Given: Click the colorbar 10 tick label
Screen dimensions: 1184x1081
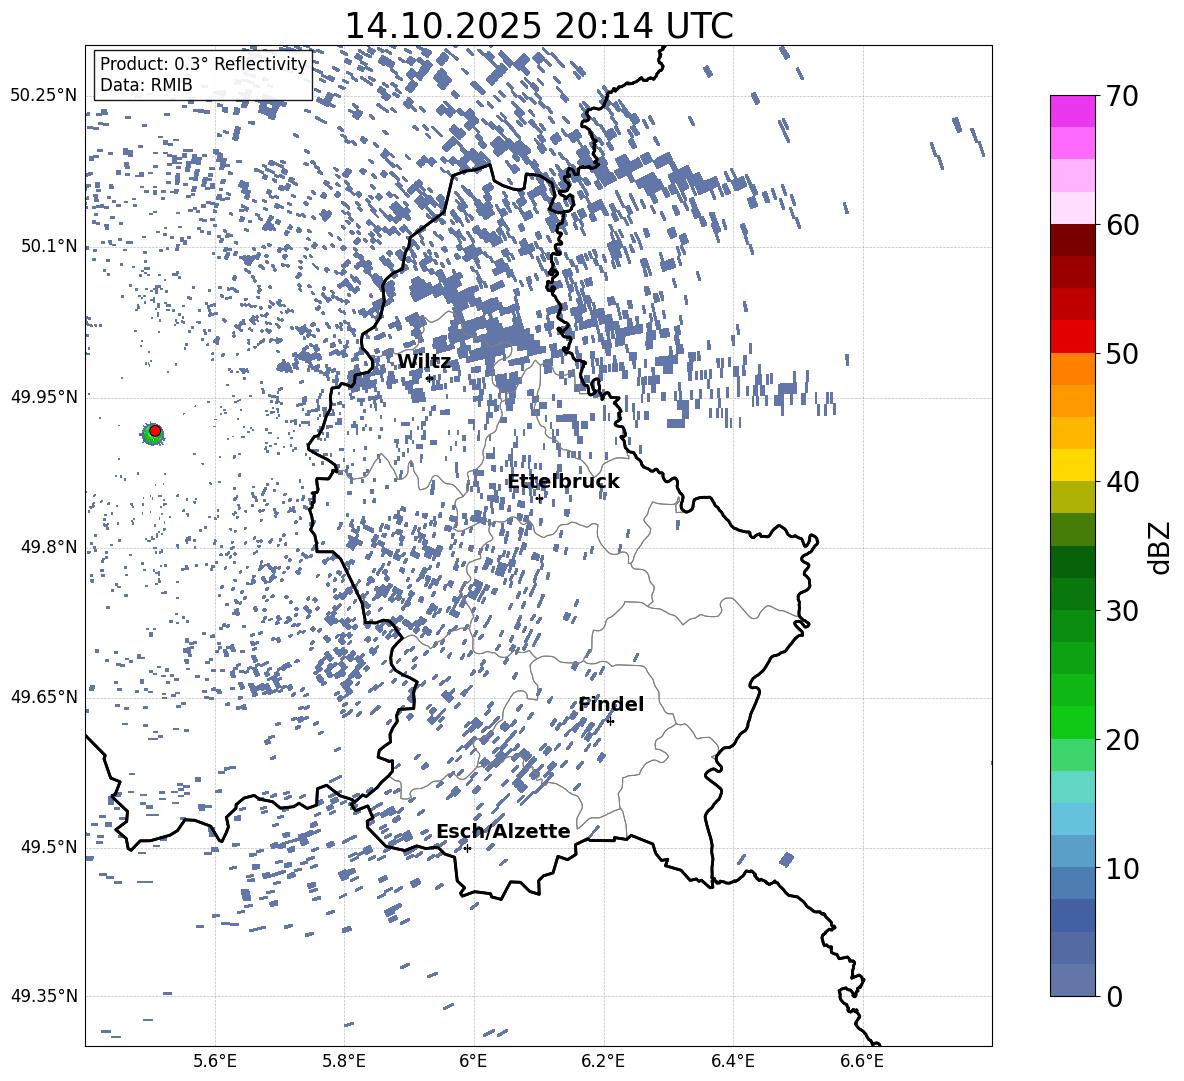Looking at the screenshot, I should point(1122,868).
